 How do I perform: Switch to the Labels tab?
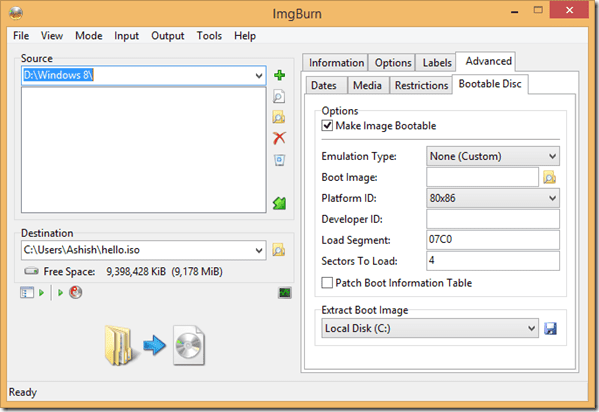(x=437, y=63)
